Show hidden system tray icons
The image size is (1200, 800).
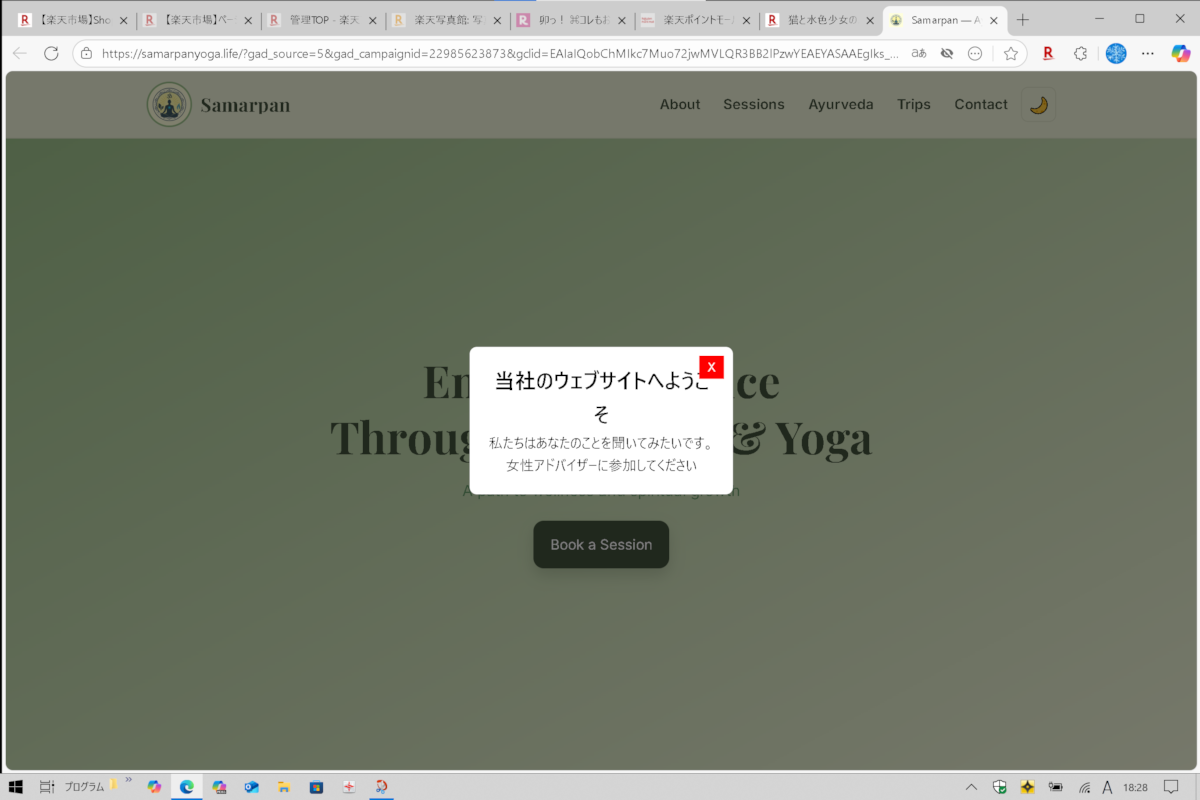tap(971, 787)
